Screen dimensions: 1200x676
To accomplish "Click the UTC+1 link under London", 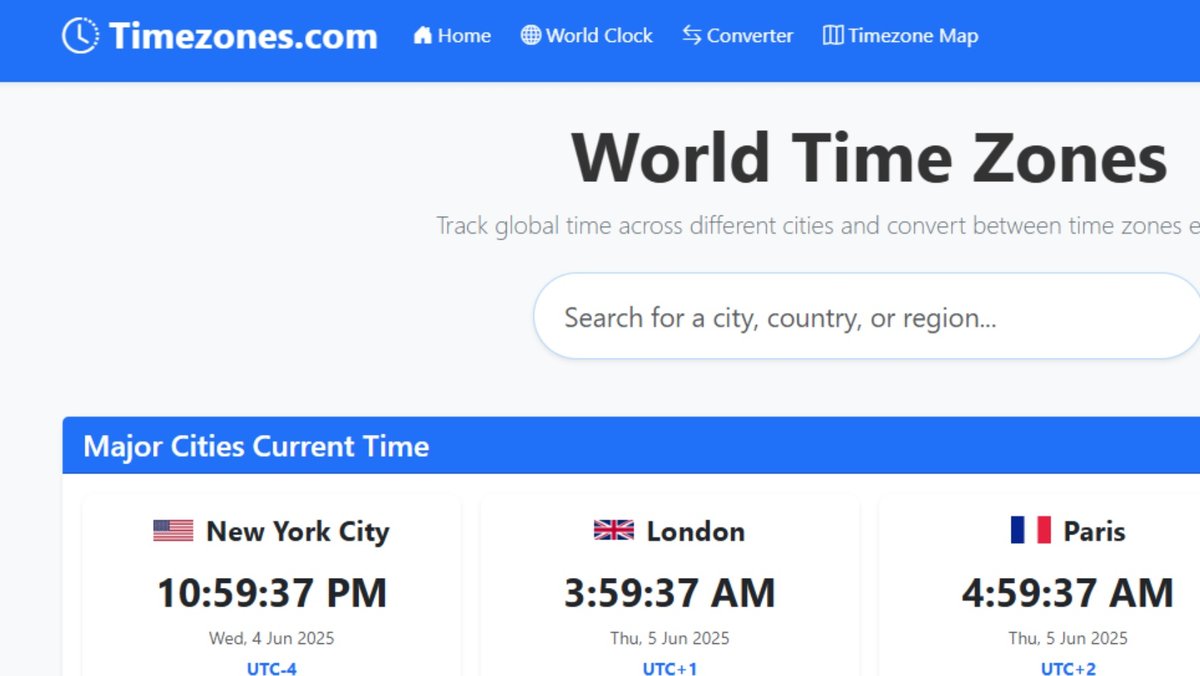I will tap(669, 668).
